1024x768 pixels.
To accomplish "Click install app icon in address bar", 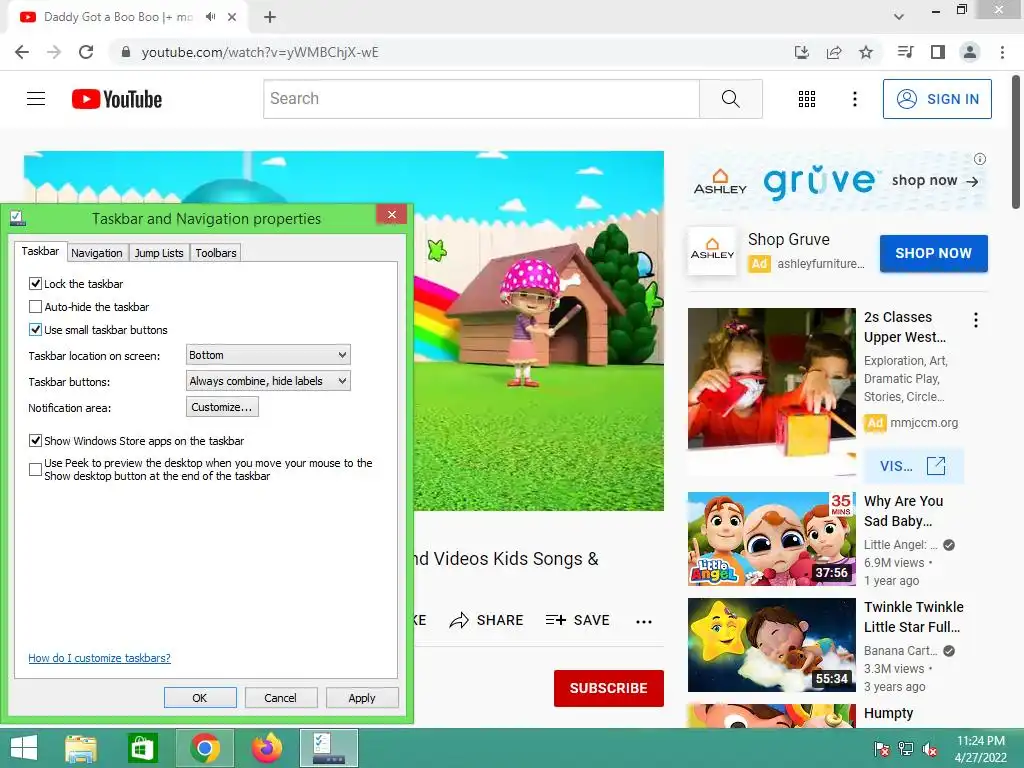I will 801,52.
